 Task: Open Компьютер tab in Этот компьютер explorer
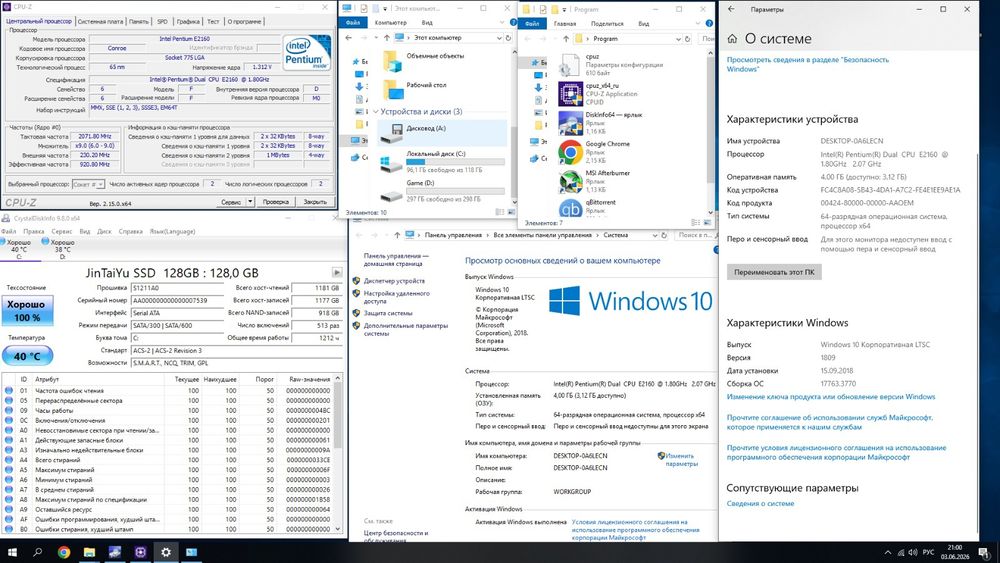[390, 23]
